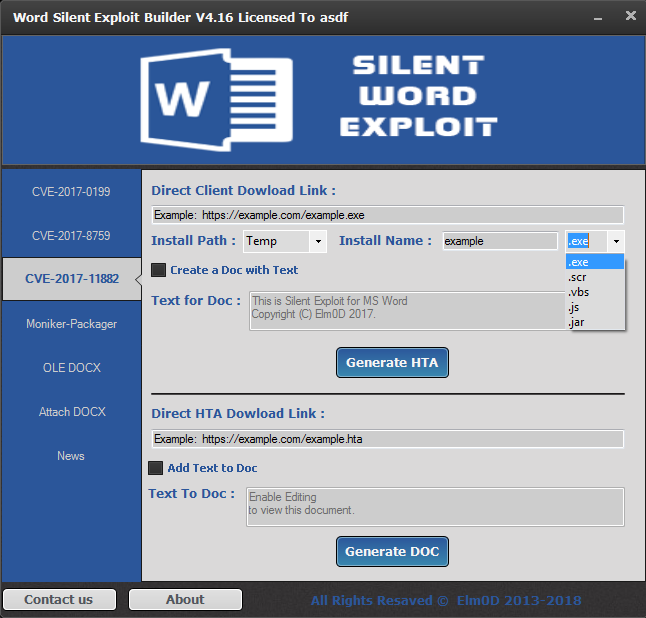Click the Text To Doc text area
This screenshot has width=646, height=618.
[435, 507]
